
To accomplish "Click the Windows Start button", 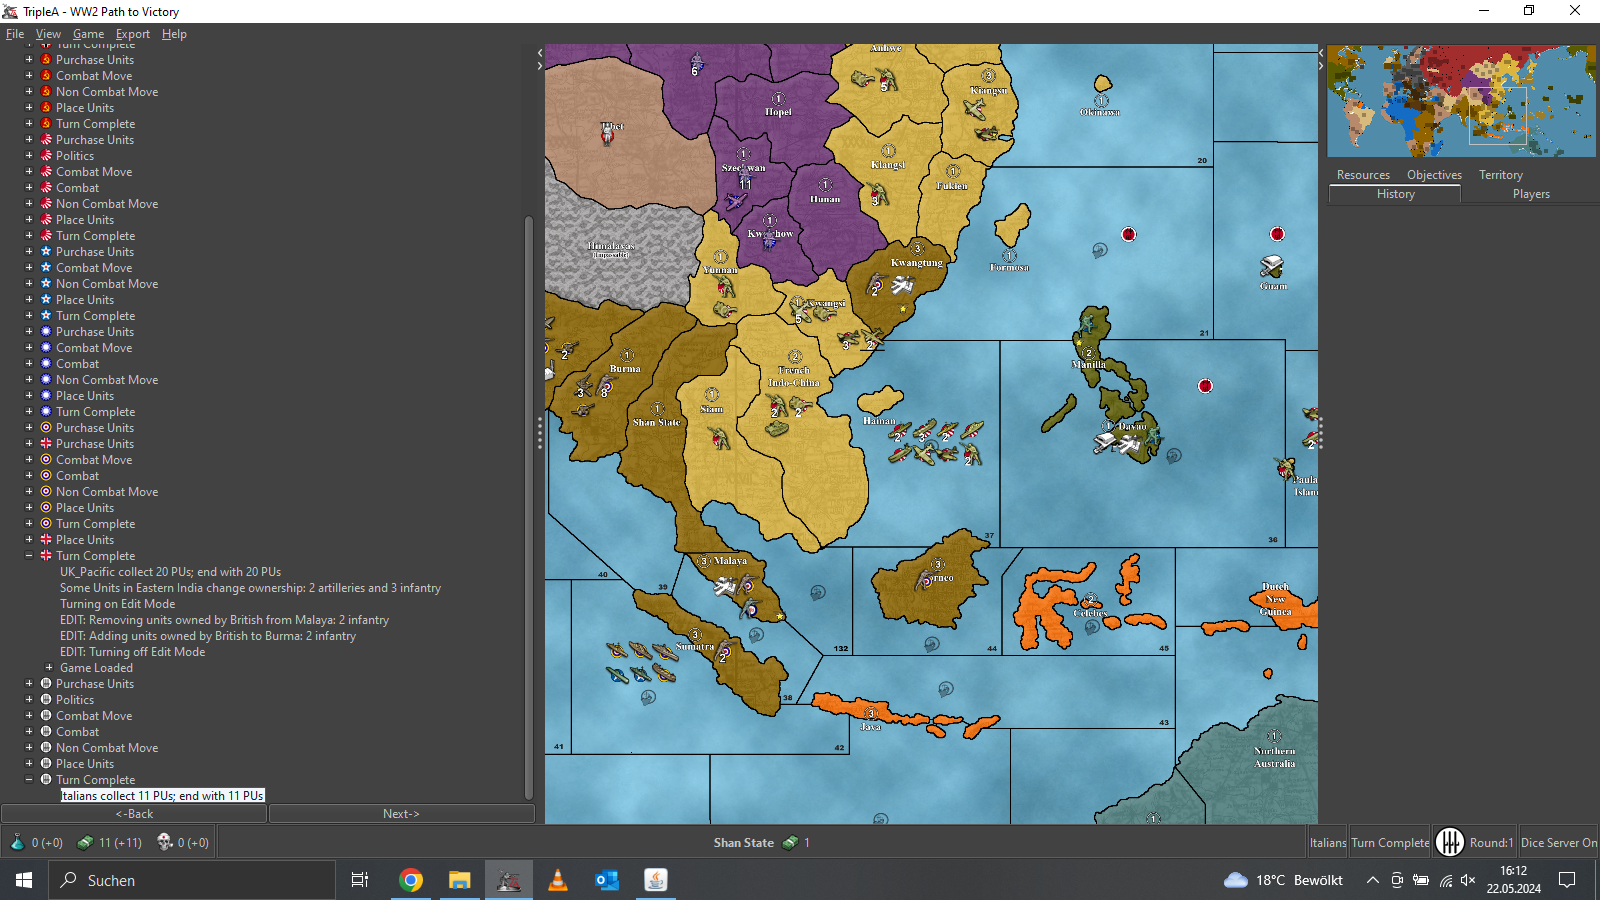I will tap(24, 880).
